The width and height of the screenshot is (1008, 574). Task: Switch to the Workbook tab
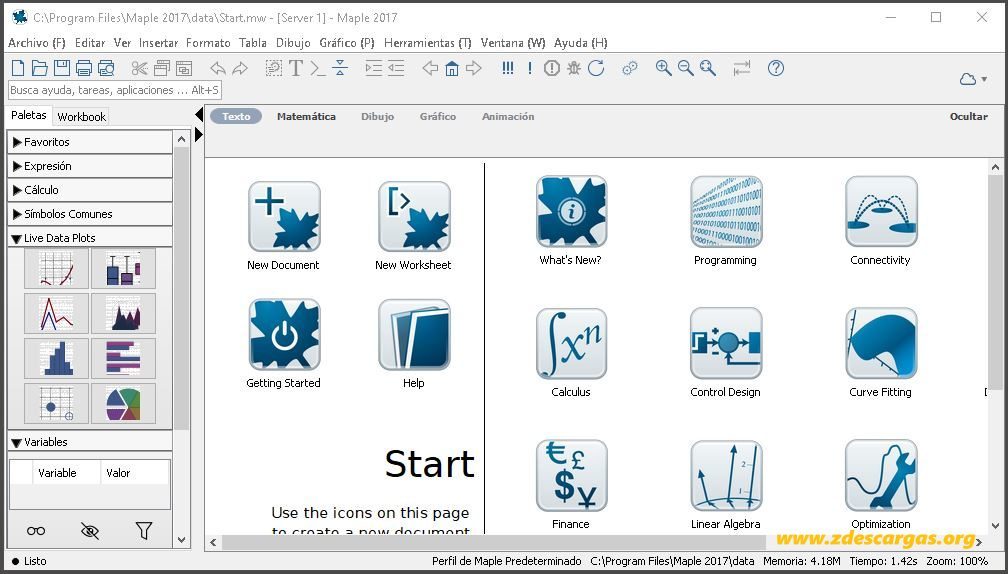[82, 116]
